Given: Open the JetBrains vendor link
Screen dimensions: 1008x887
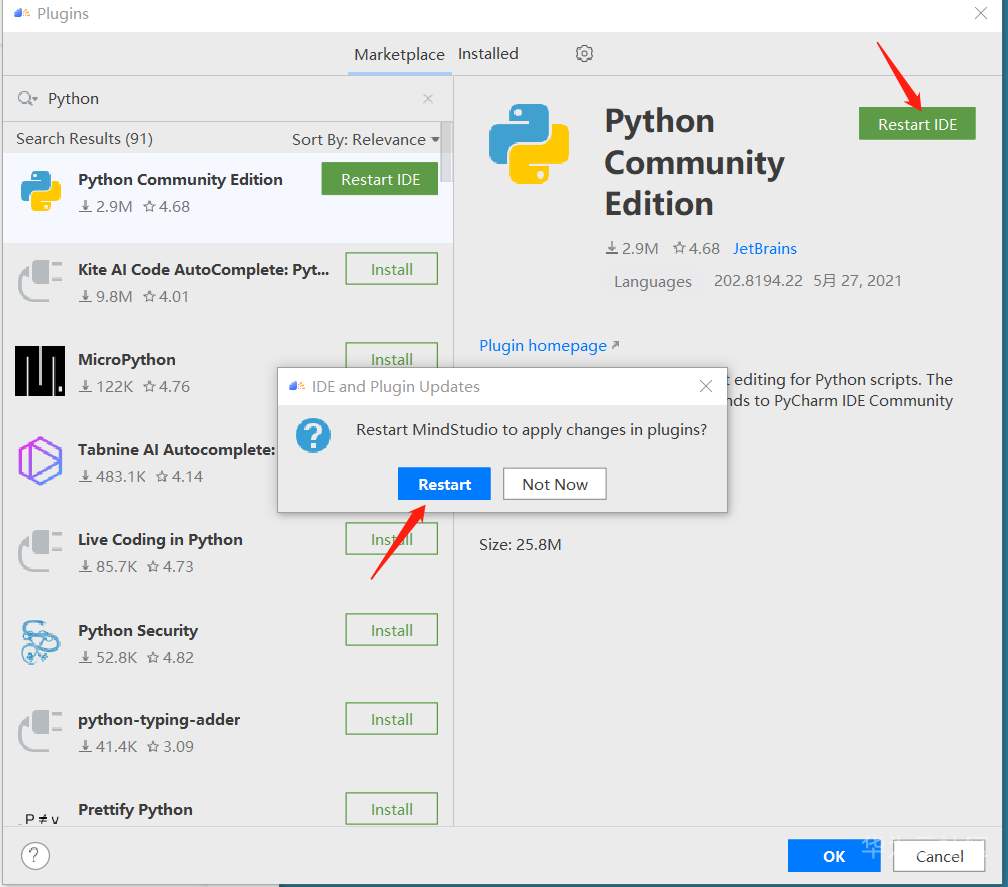Looking at the screenshot, I should [x=764, y=248].
